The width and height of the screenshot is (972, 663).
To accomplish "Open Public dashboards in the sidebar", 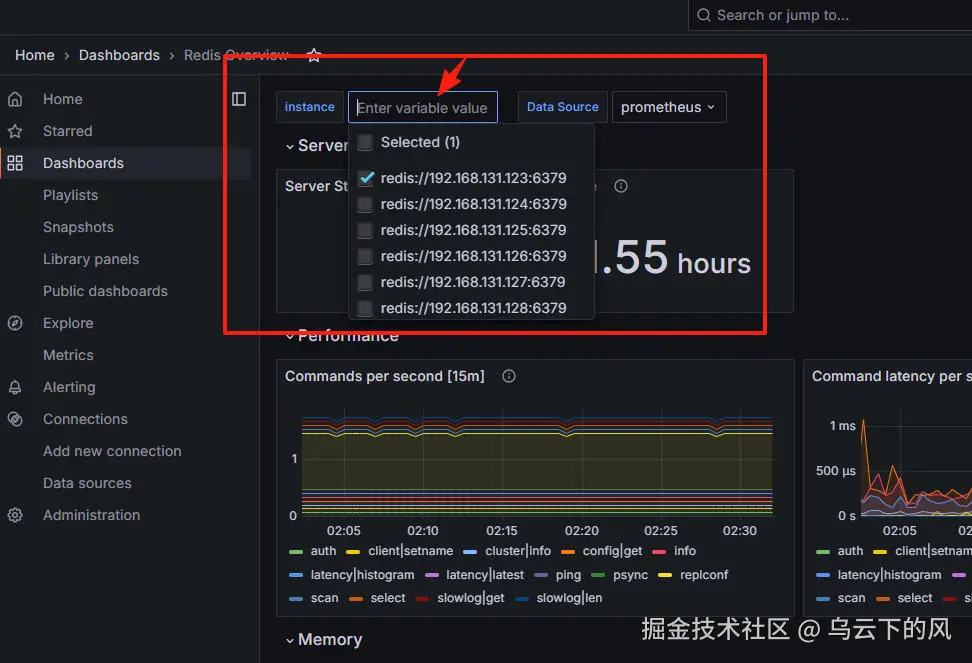I will click(105, 291).
